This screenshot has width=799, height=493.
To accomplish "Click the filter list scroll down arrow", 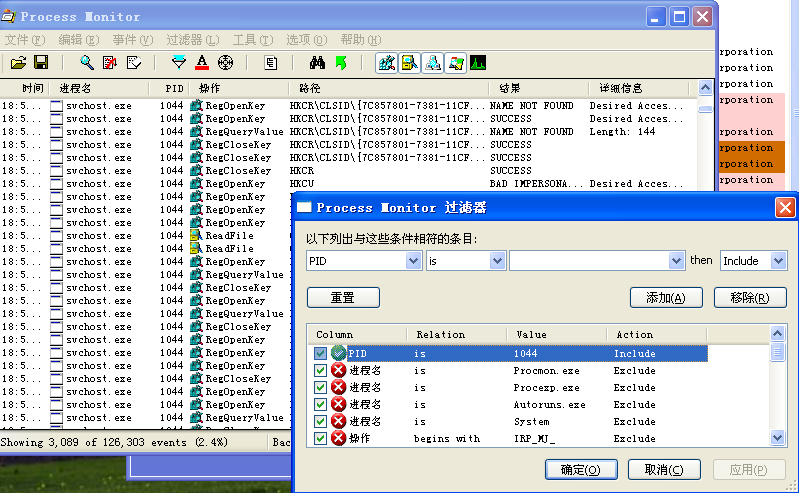I will 777,437.
